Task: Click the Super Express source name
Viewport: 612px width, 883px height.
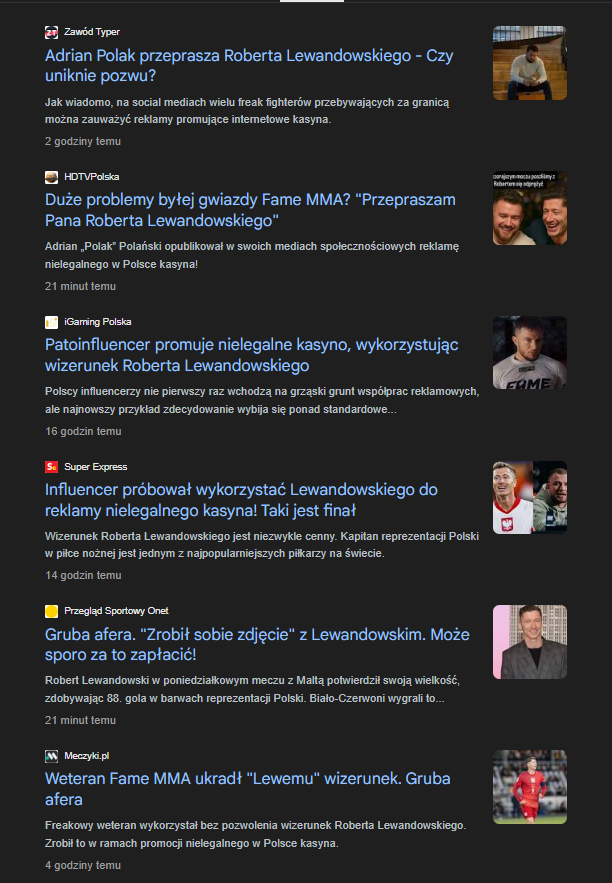Action: point(96,467)
